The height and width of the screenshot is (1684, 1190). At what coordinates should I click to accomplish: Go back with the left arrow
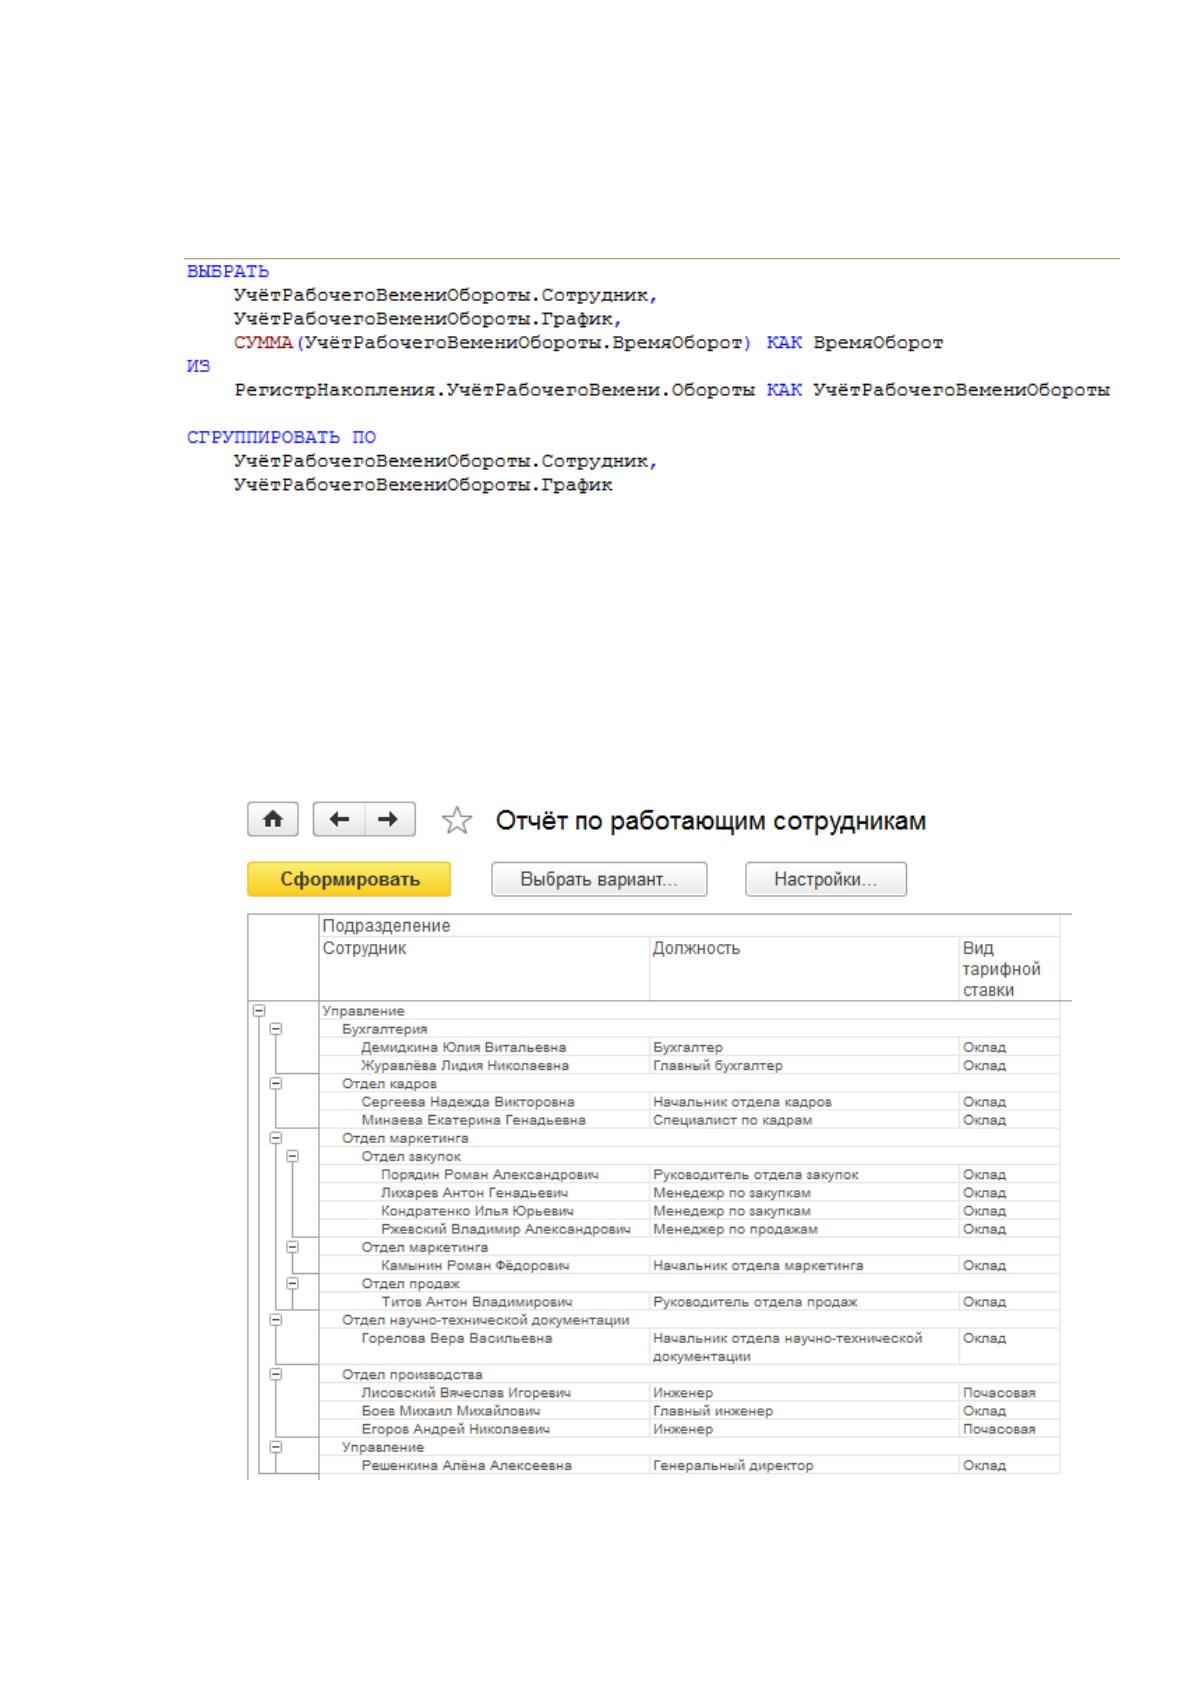[340, 820]
